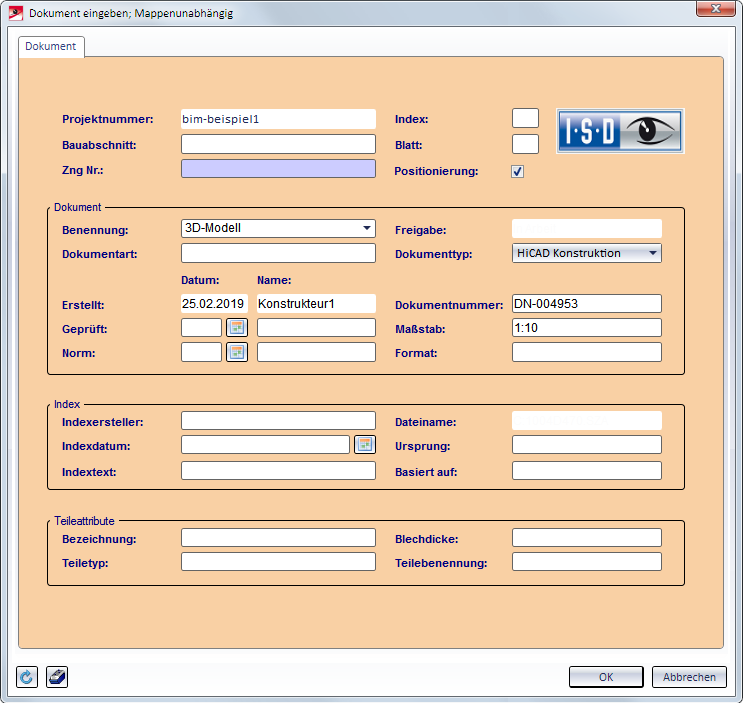This screenshot has width=743, height=703.
Task: Focus the Dokumentnummer text field
Action: click(x=586, y=303)
